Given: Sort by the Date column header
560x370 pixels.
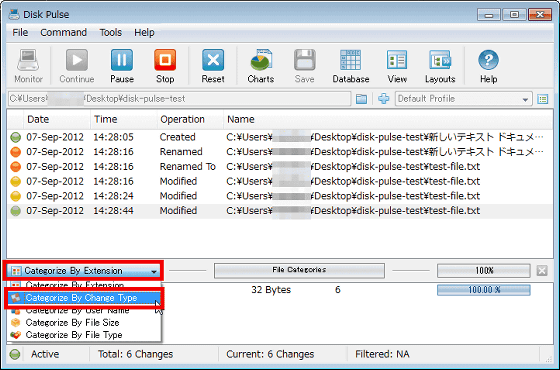Looking at the screenshot, I should pos(56,119).
